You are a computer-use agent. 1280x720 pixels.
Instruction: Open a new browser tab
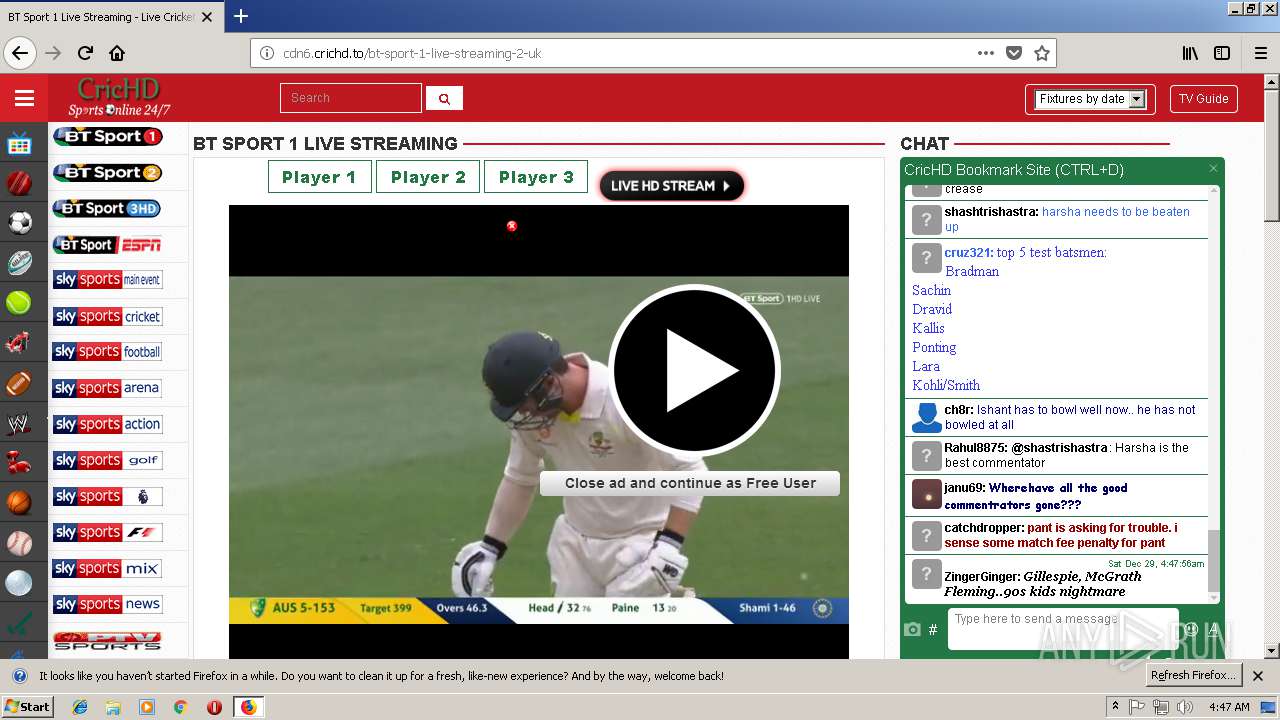241,16
